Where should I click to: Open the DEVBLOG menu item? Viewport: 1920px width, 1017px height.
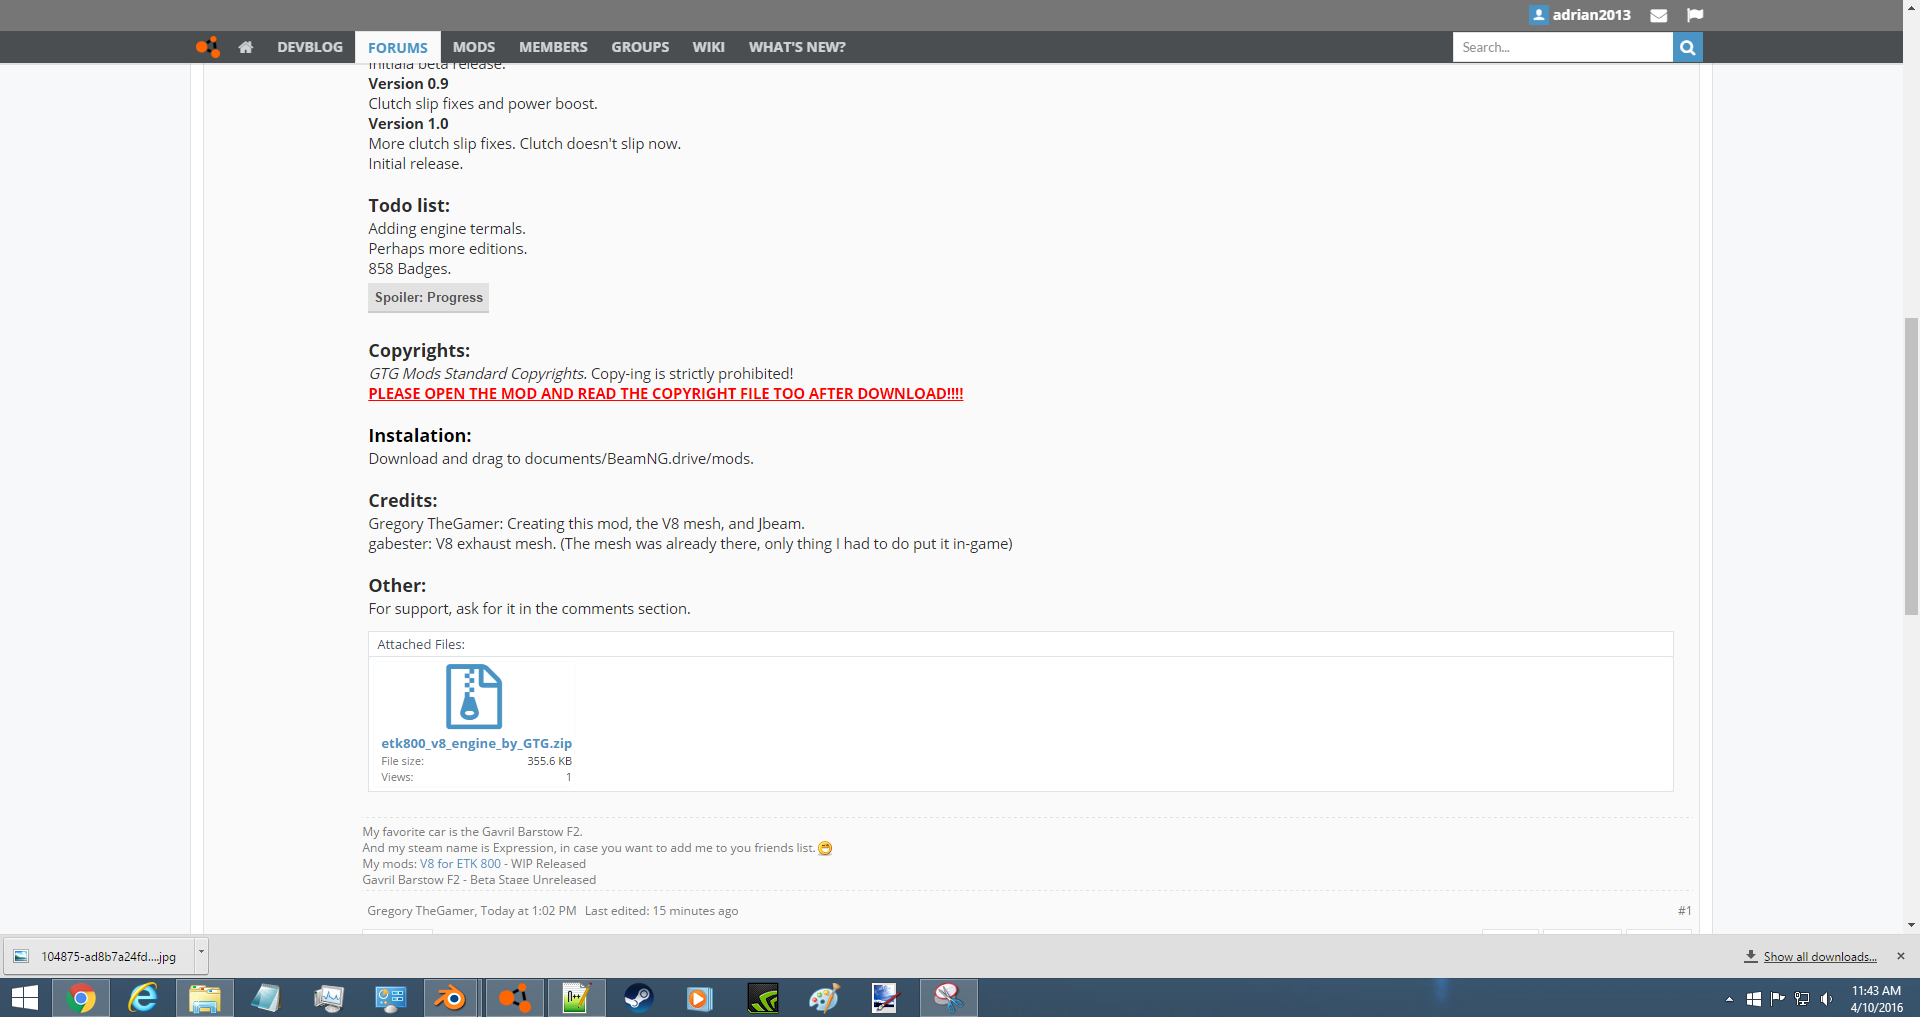pyautogui.click(x=310, y=47)
